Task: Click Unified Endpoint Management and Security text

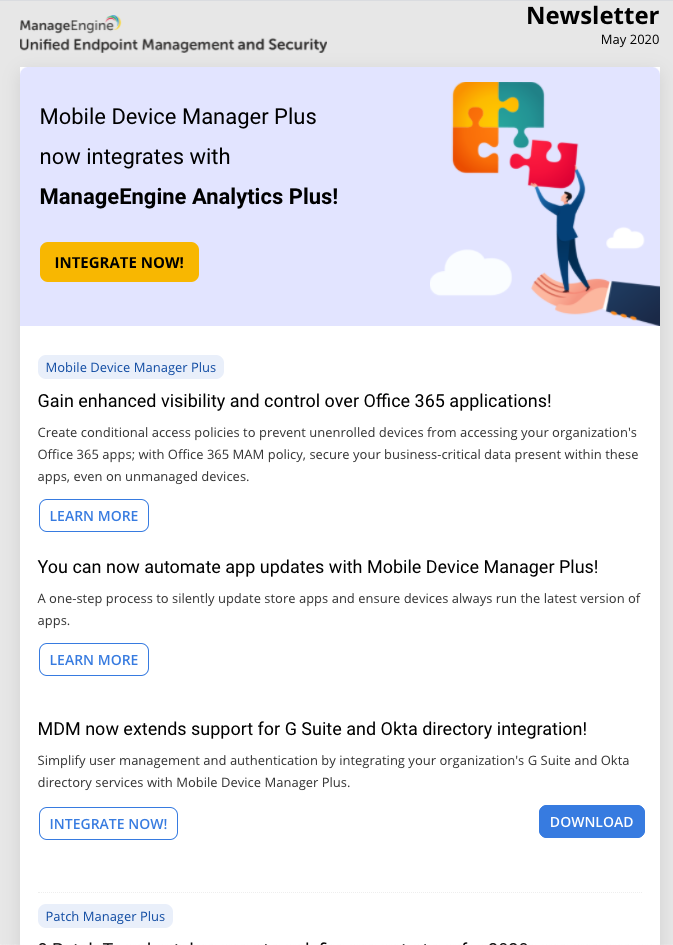Action: [x=174, y=45]
